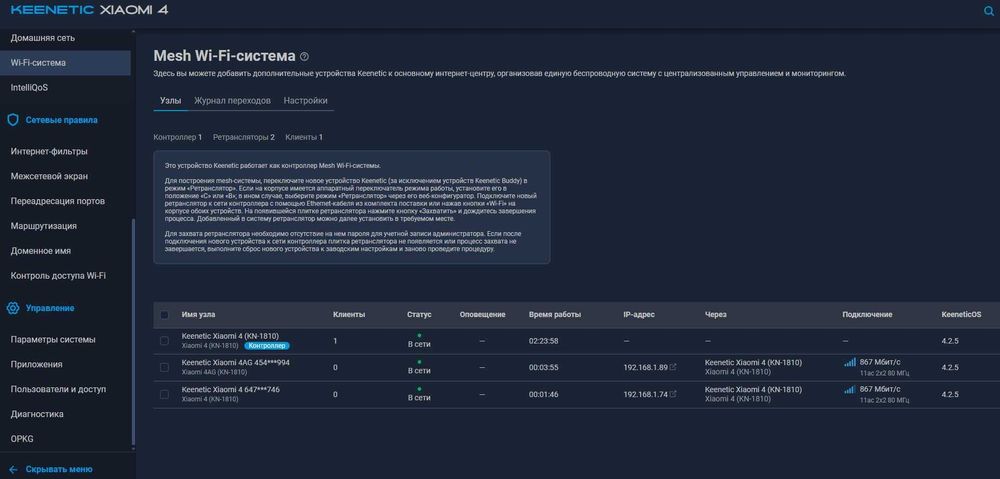The image size is (1000, 479).
Task: Click Скрывать меню to hide sidebar
Action: tap(59, 469)
